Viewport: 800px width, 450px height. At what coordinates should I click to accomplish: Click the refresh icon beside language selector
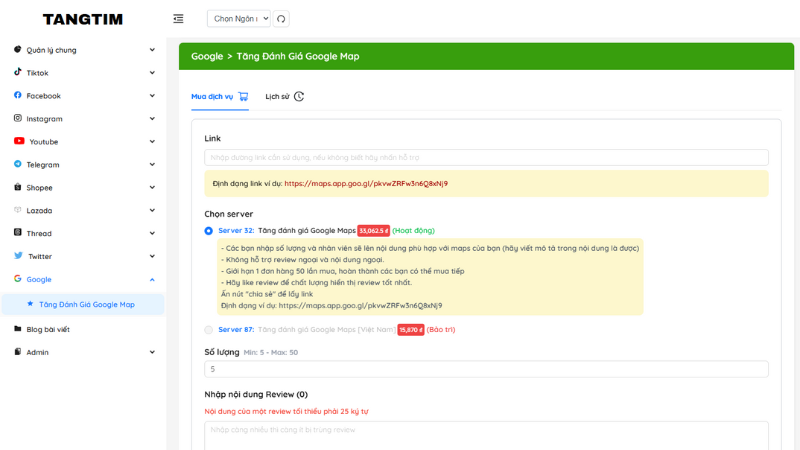[x=281, y=19]
